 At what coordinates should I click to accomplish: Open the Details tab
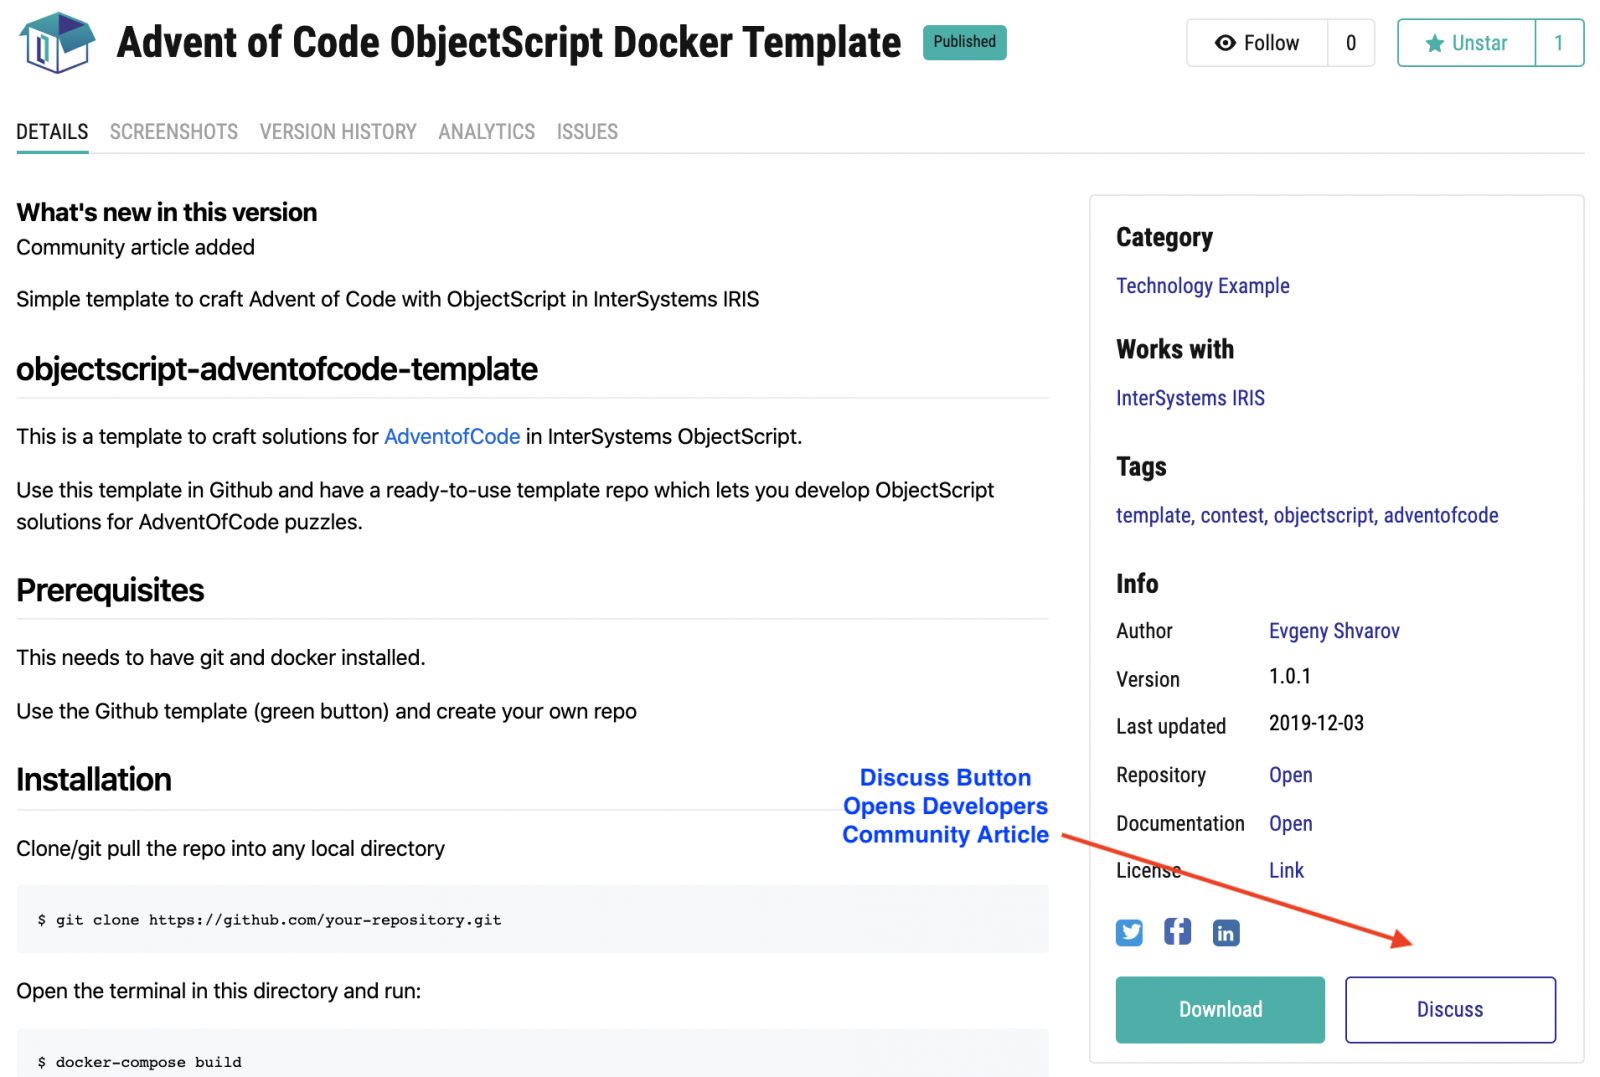[x=52, y=132]
